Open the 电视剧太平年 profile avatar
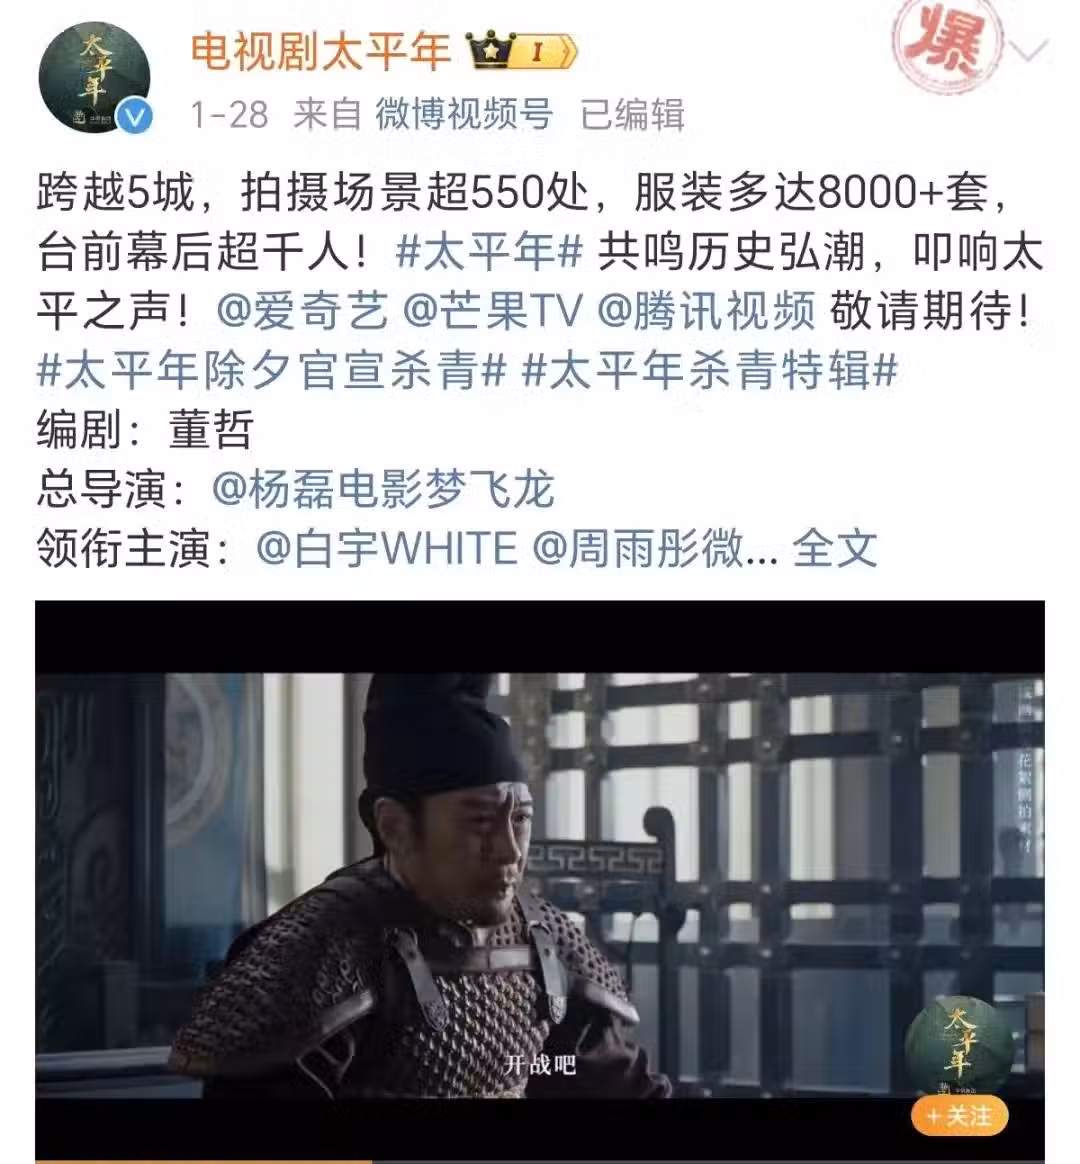The height and width of the screenshot is (1164, 1080). click(x=94, y=78)
